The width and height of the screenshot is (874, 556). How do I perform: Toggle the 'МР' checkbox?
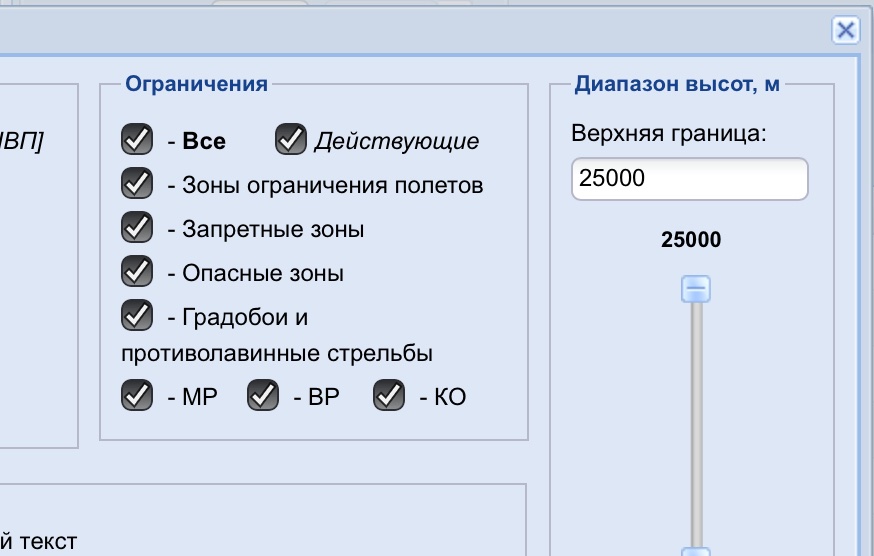tap(136, 396)
